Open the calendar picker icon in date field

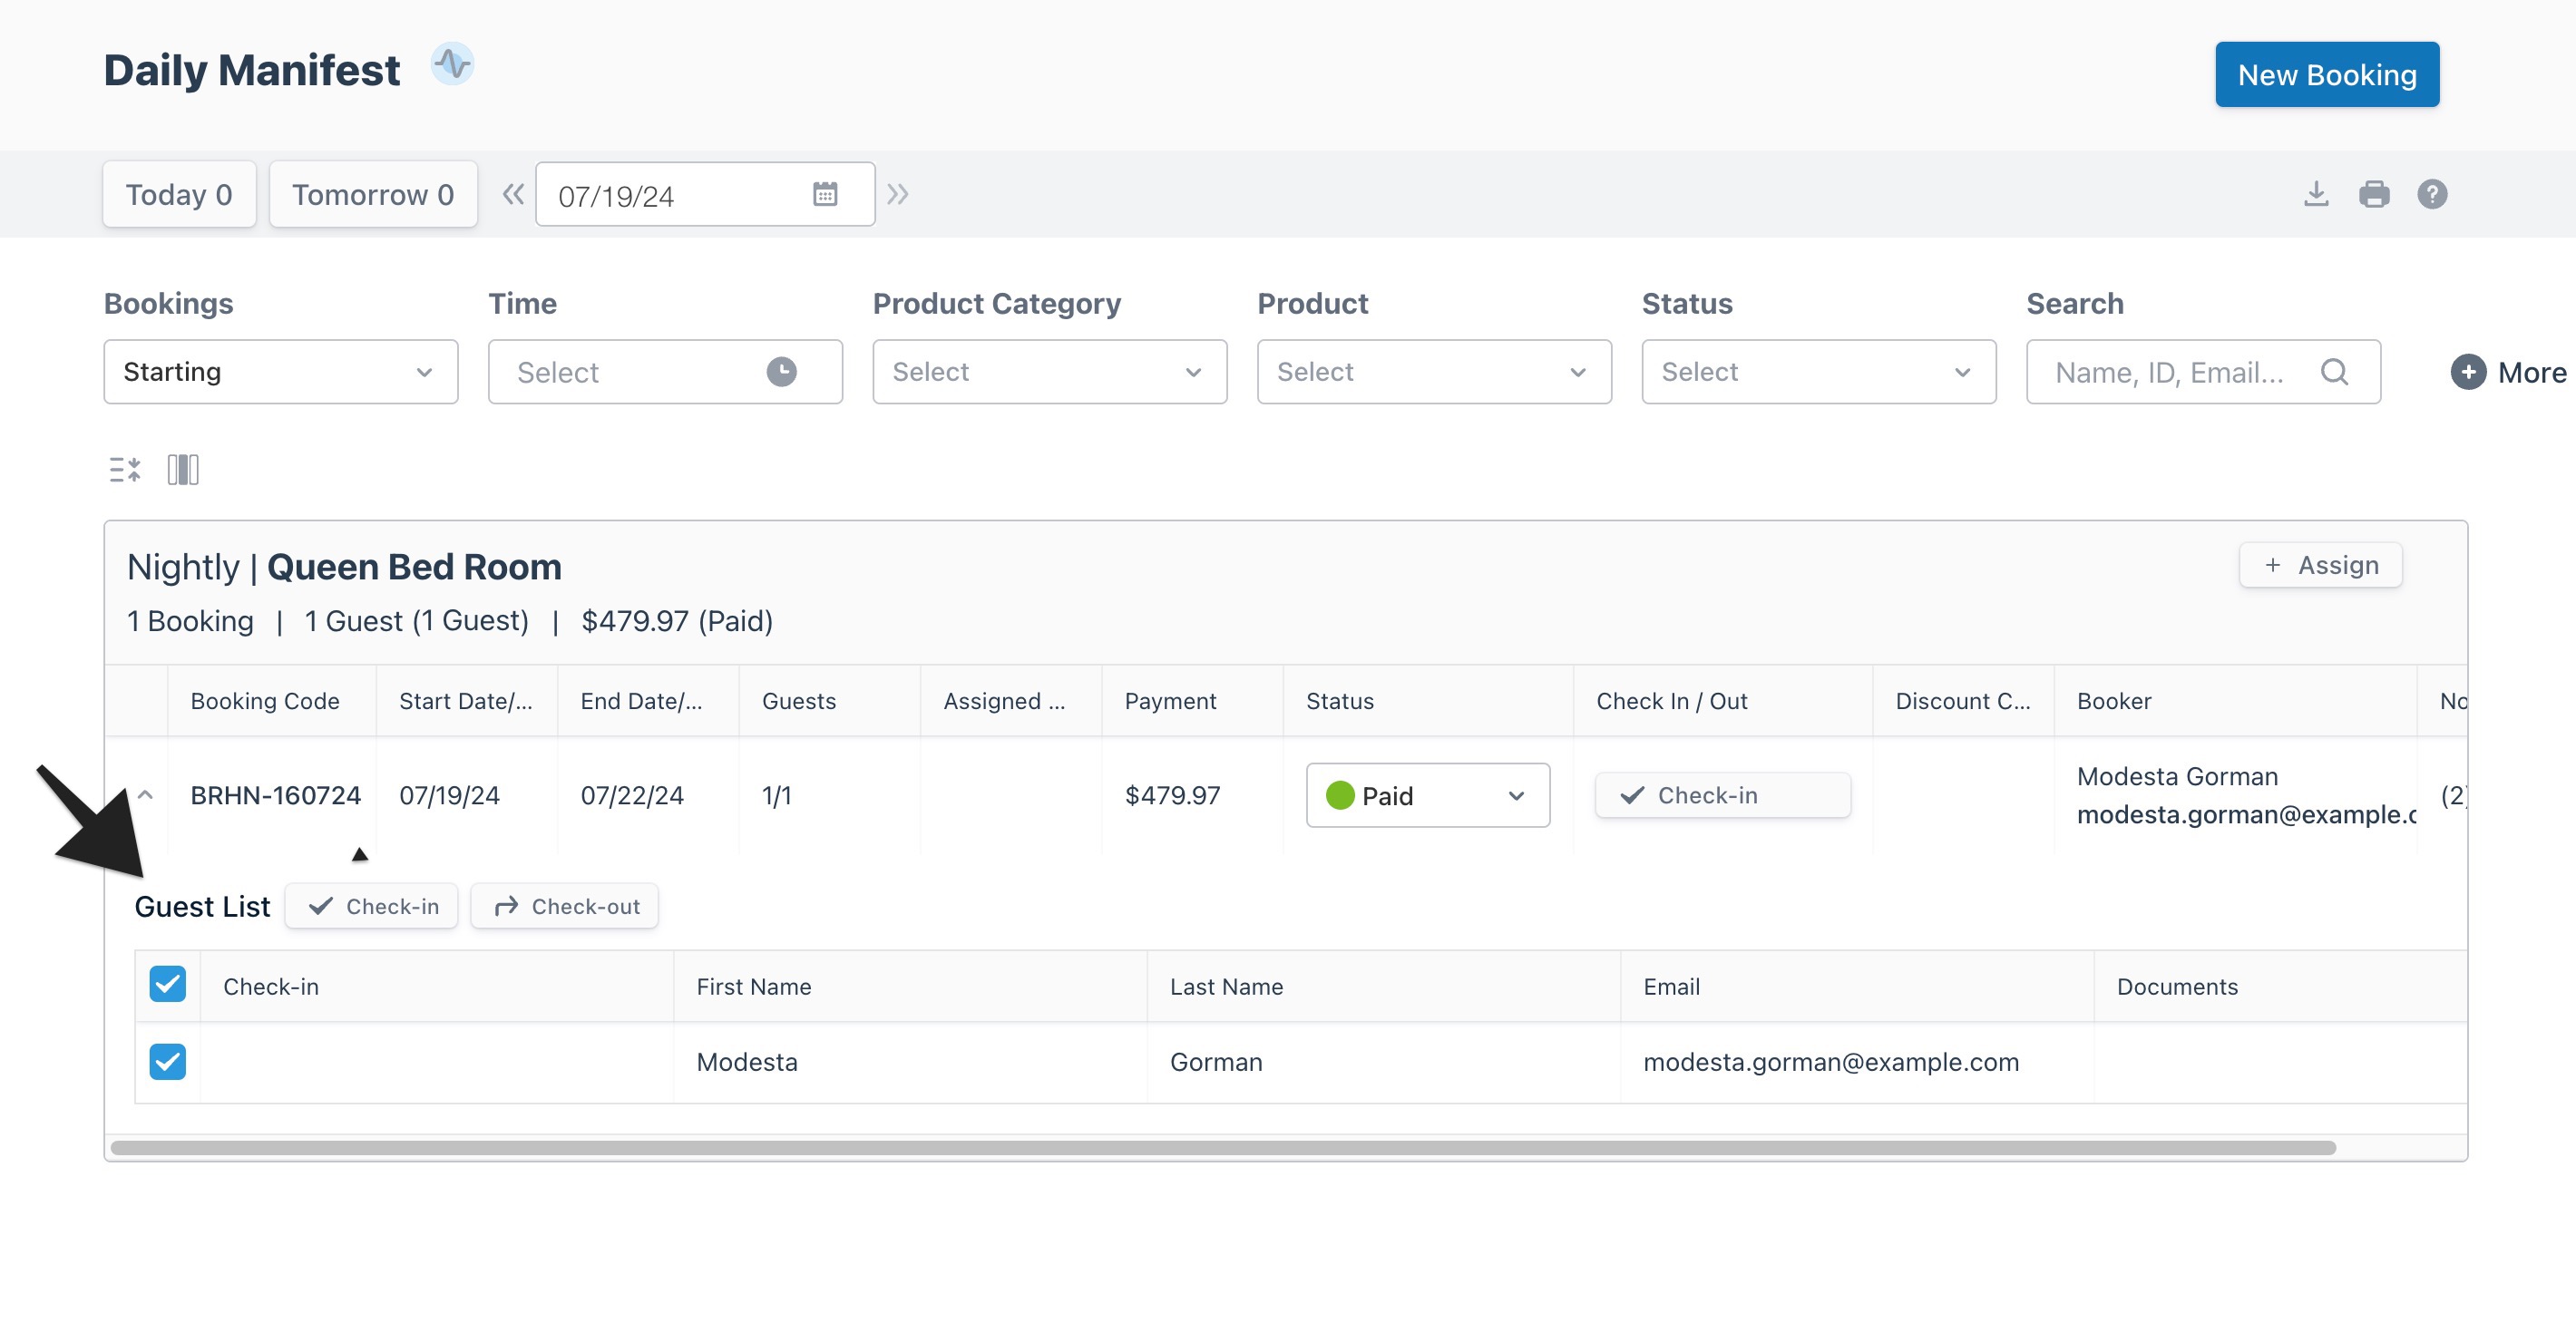pos(825,194)
